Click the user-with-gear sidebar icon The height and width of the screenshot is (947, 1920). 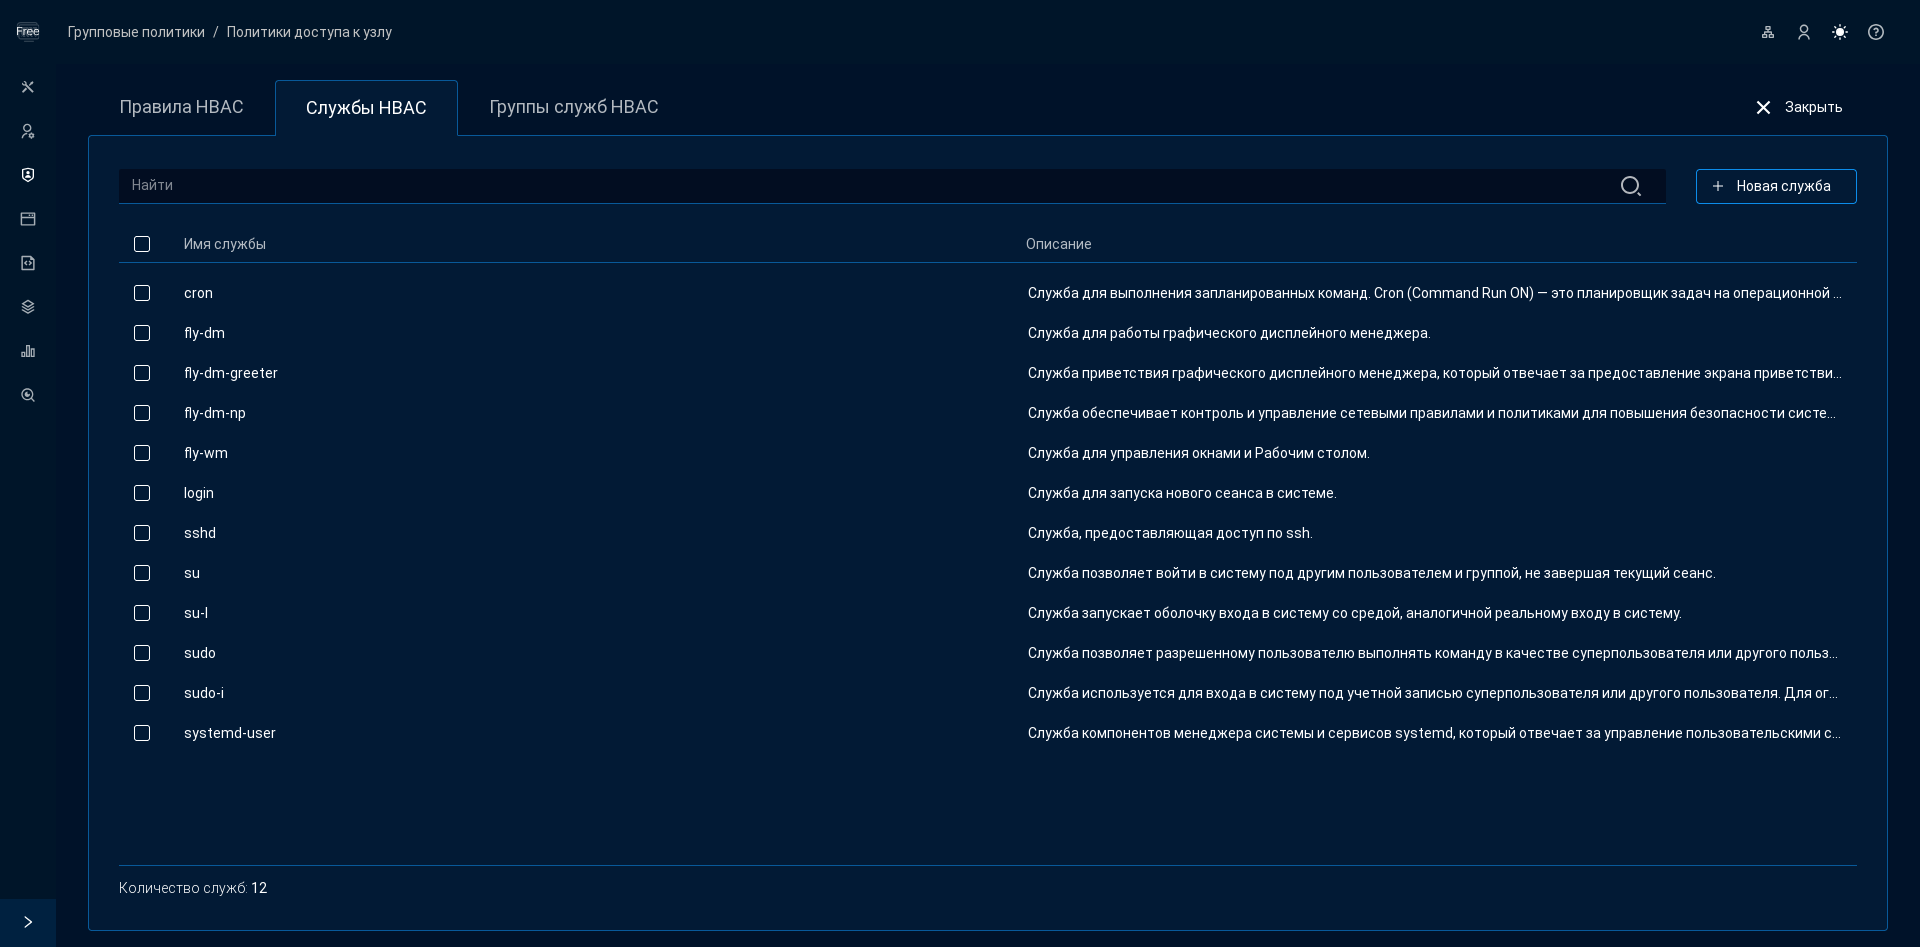[28, 131]
